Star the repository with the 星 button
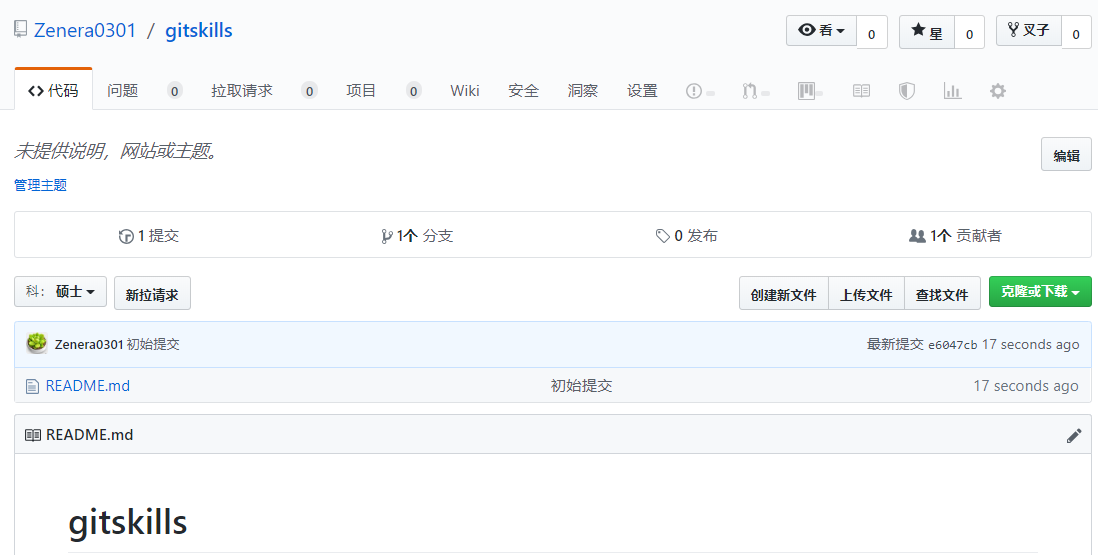 pos(927,32)
